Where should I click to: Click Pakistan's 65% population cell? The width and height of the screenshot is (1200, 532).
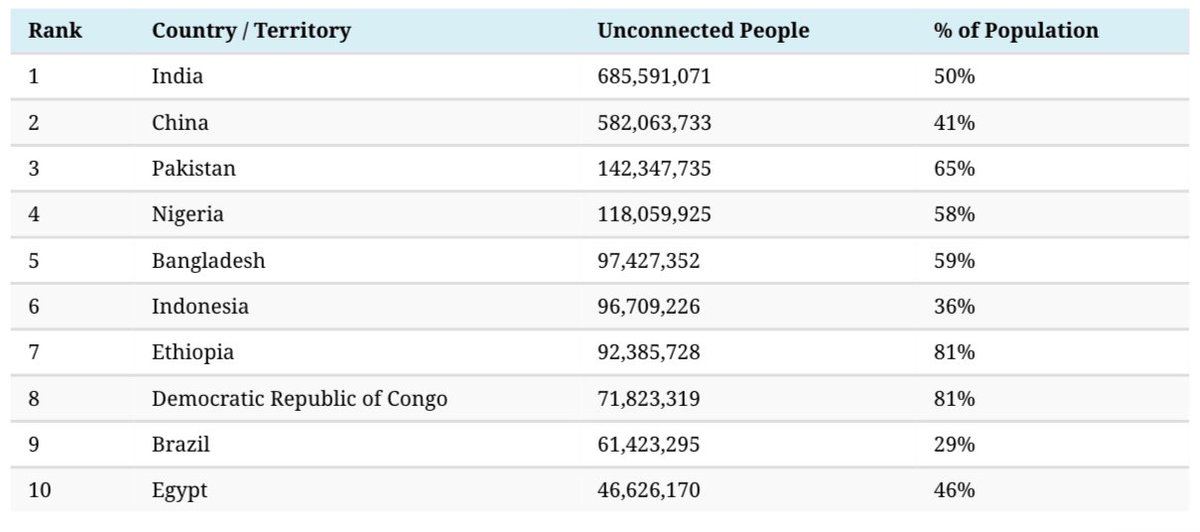pyautogui.click(x=954, y=169)
